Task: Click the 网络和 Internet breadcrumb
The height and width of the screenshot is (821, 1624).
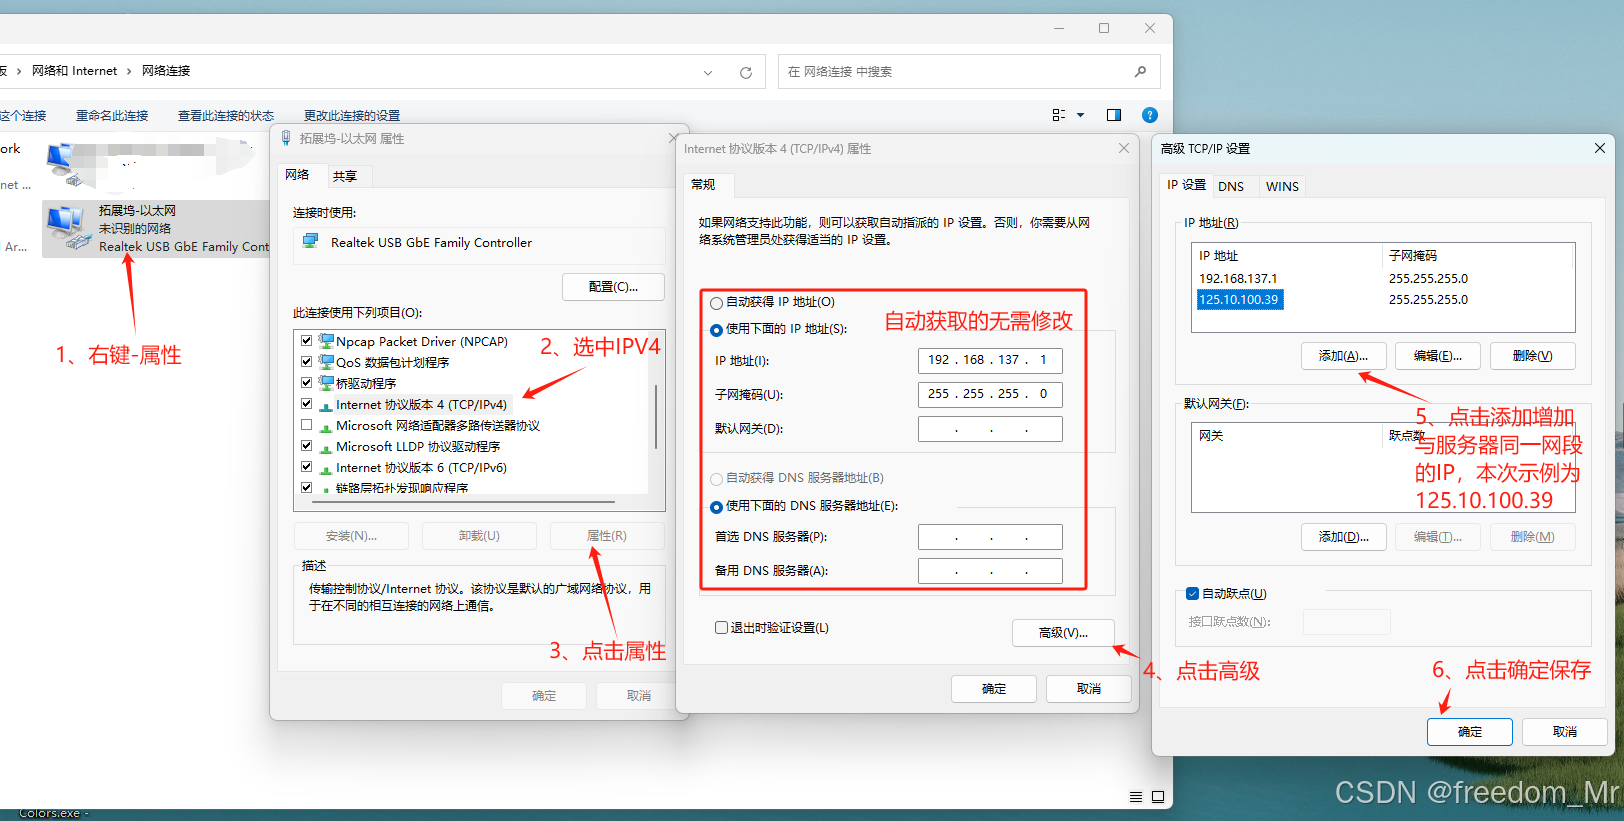Action: coord(75,71)
